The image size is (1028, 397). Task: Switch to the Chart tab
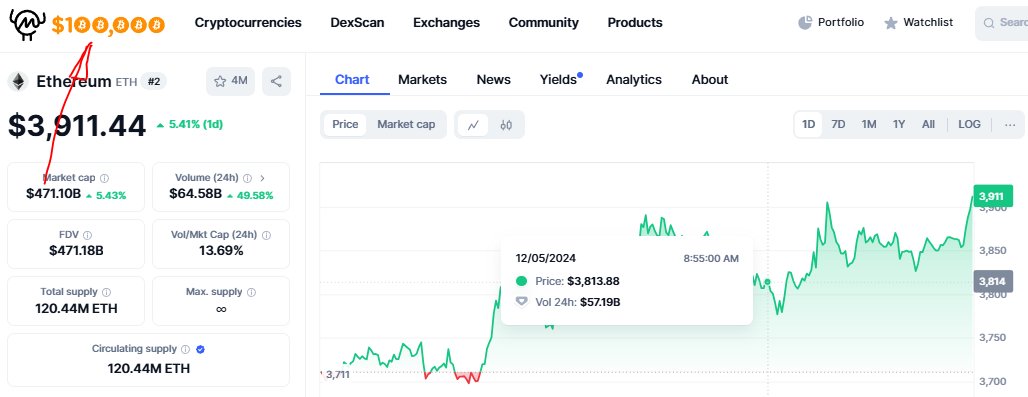[352, 80]
